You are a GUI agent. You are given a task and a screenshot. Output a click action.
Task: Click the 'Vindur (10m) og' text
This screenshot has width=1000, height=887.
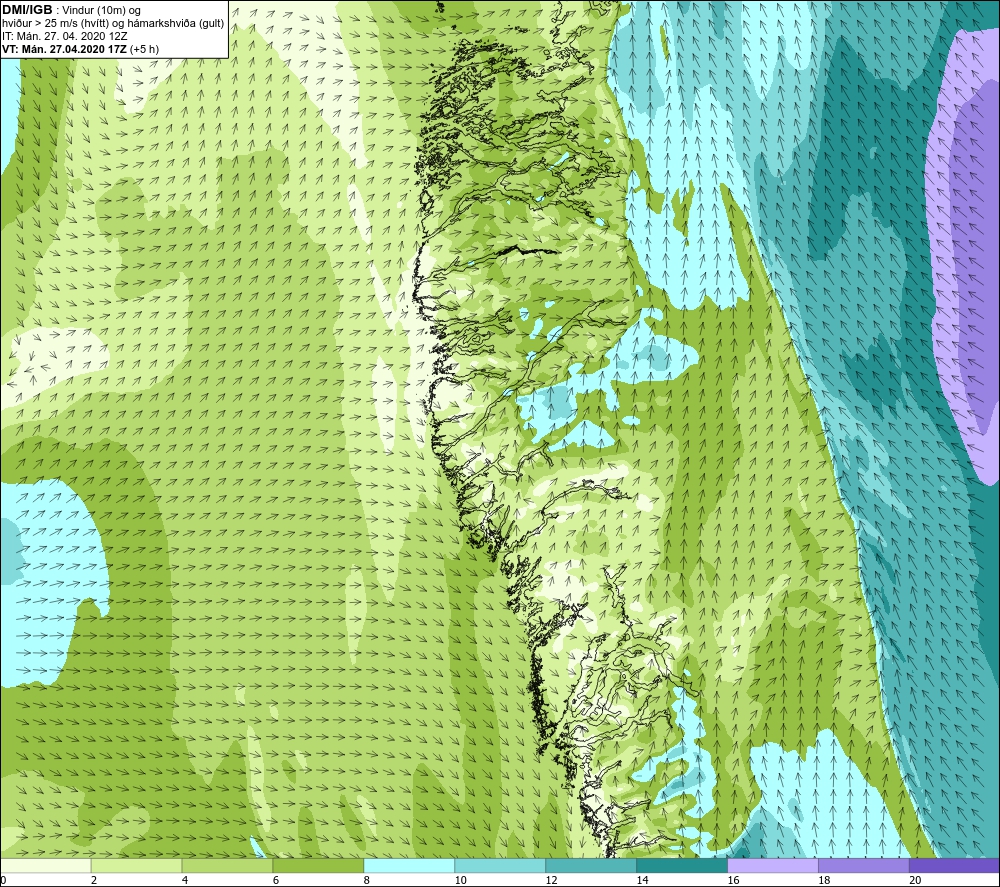[102, 11]
